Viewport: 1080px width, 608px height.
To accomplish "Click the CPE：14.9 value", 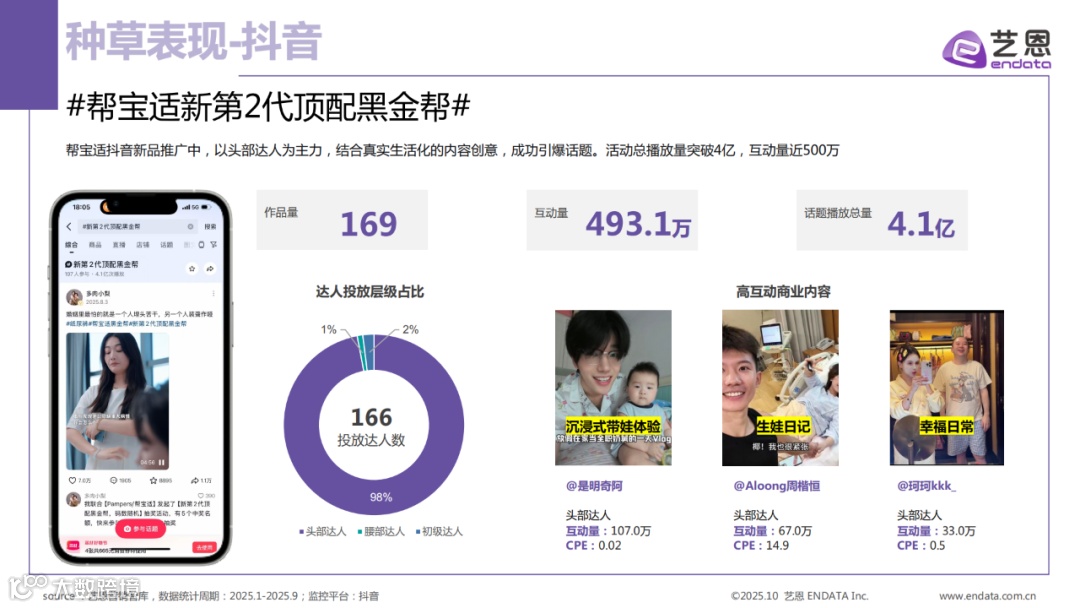I will click(x=761, y=545).
